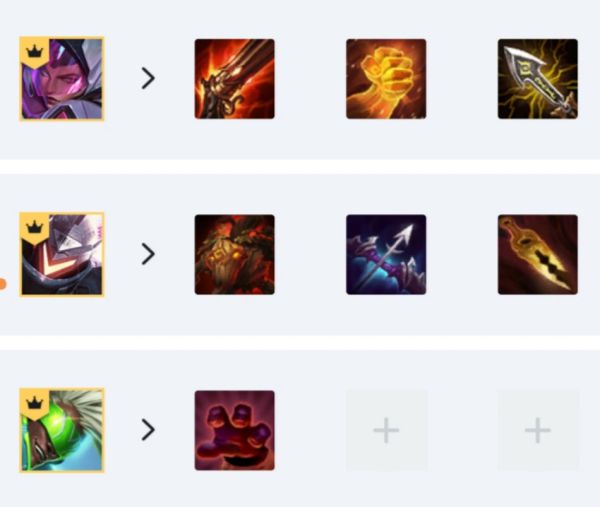The image size is (600, 507).
Task: Toggle crown badge on purple hooded champion
Action: (34, 52)
